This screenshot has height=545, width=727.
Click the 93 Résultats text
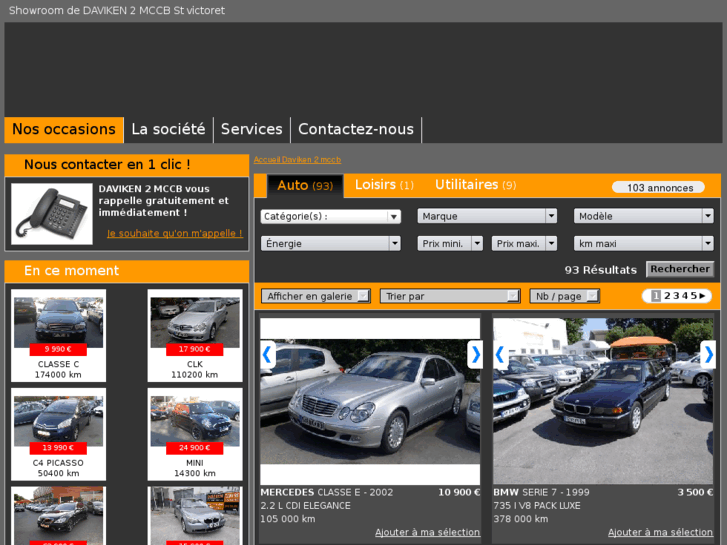(x=600, y=270)
